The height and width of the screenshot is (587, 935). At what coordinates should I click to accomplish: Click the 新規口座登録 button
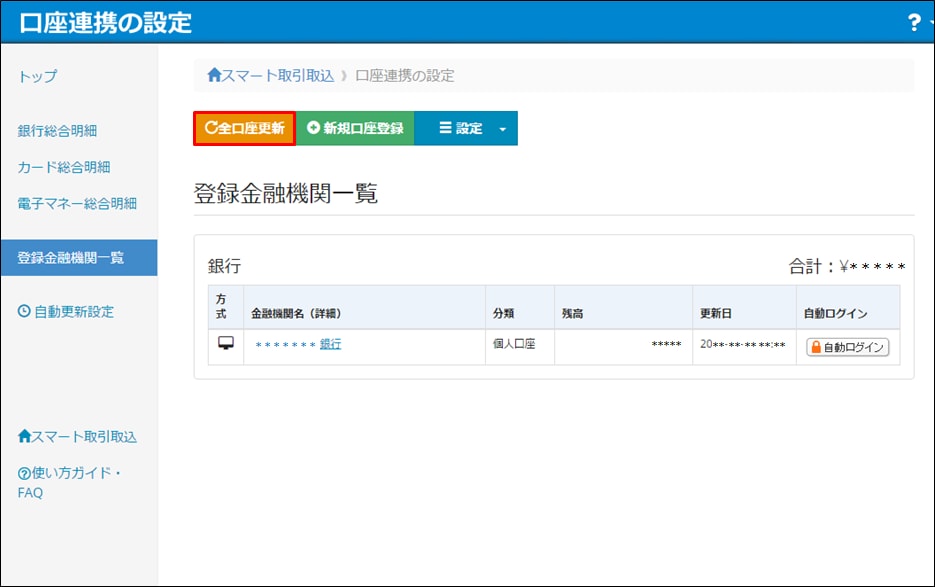355,128
